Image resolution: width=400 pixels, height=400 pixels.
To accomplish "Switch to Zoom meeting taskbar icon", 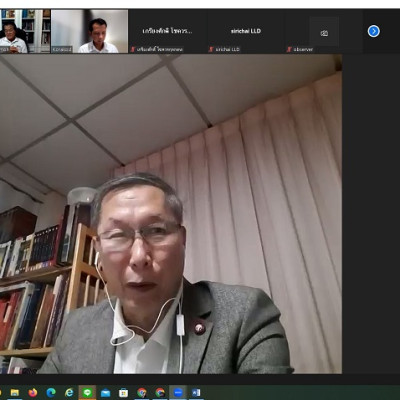I will pyautogui.click(x=178, y=392).
